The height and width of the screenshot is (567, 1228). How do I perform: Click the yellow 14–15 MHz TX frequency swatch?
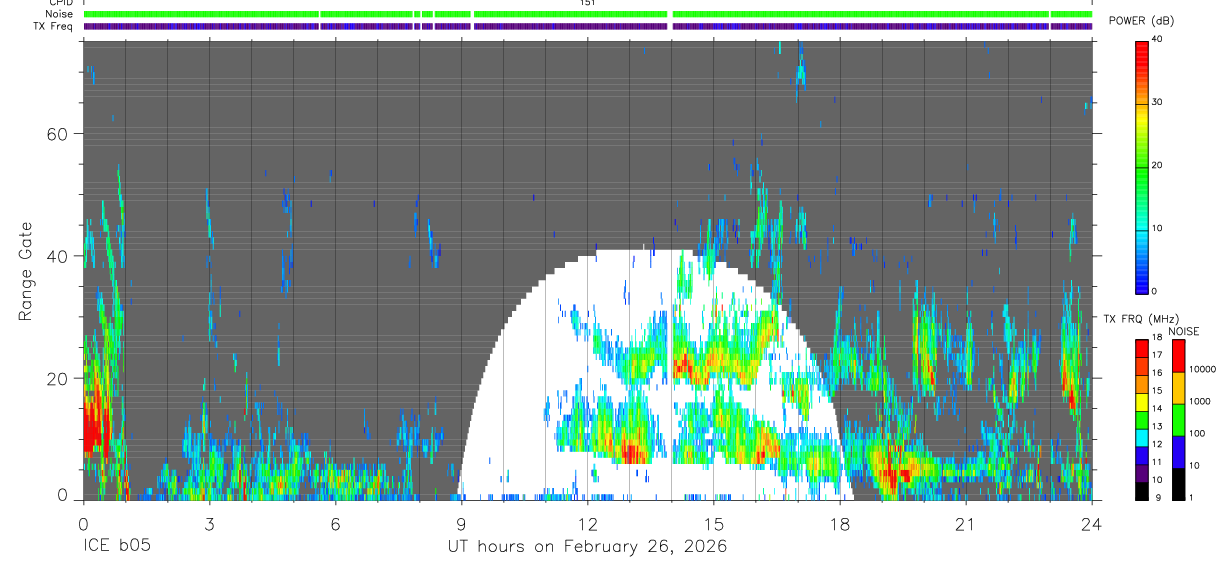tap(1141, 402)
